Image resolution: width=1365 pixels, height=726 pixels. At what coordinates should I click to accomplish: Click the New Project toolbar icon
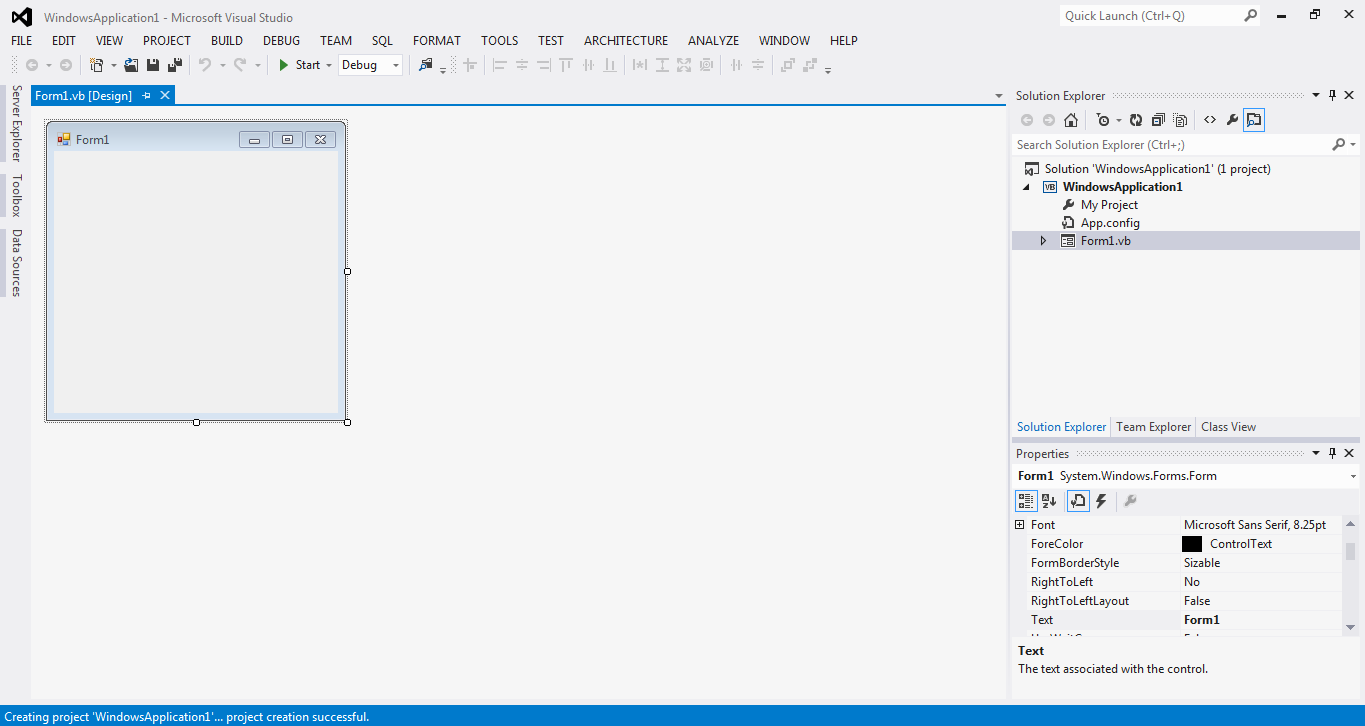[96, 65]
